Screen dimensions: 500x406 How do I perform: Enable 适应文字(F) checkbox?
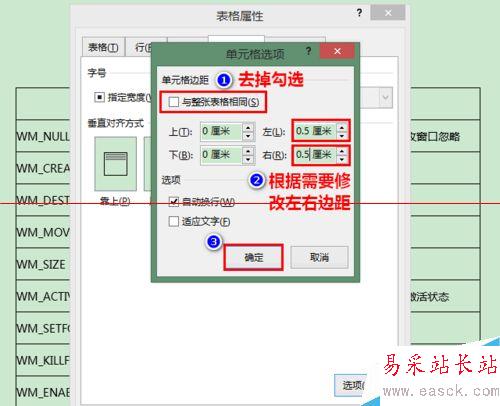click(174, 221)
